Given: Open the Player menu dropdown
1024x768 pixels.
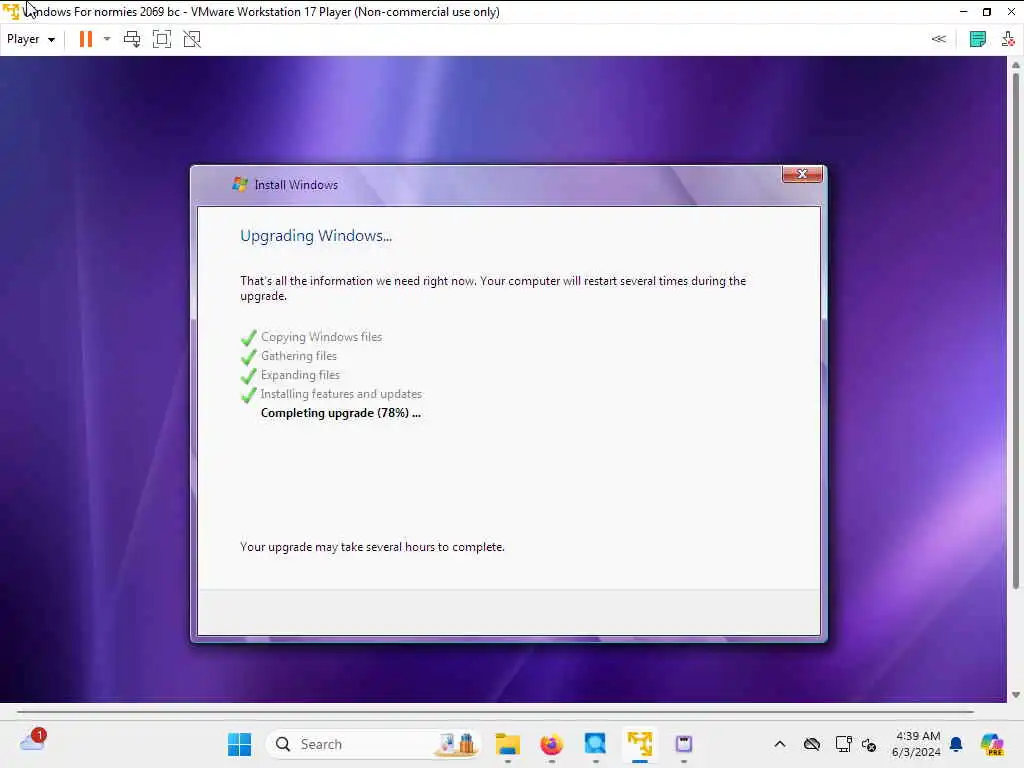Looking at the screenshot, I should point(31,39).
